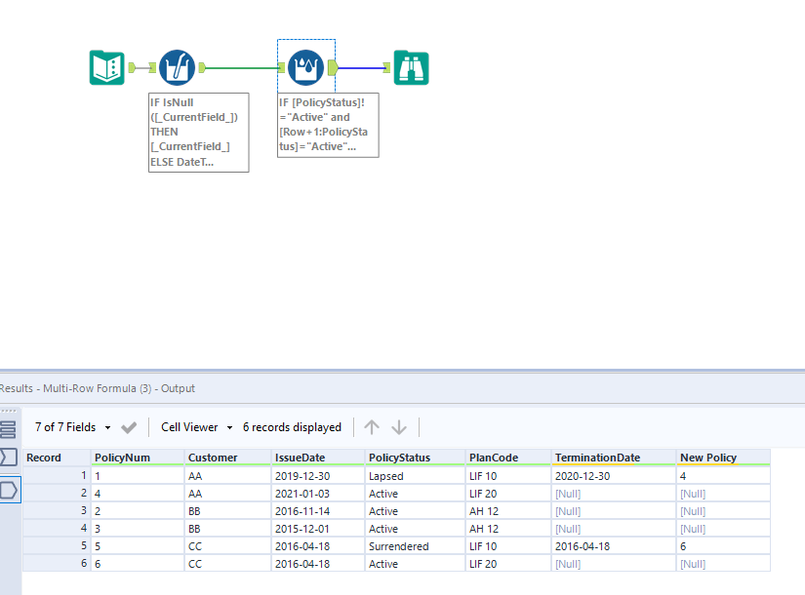
Task: Select the Browse binoculars tool
Action: (x=411, y=68)
